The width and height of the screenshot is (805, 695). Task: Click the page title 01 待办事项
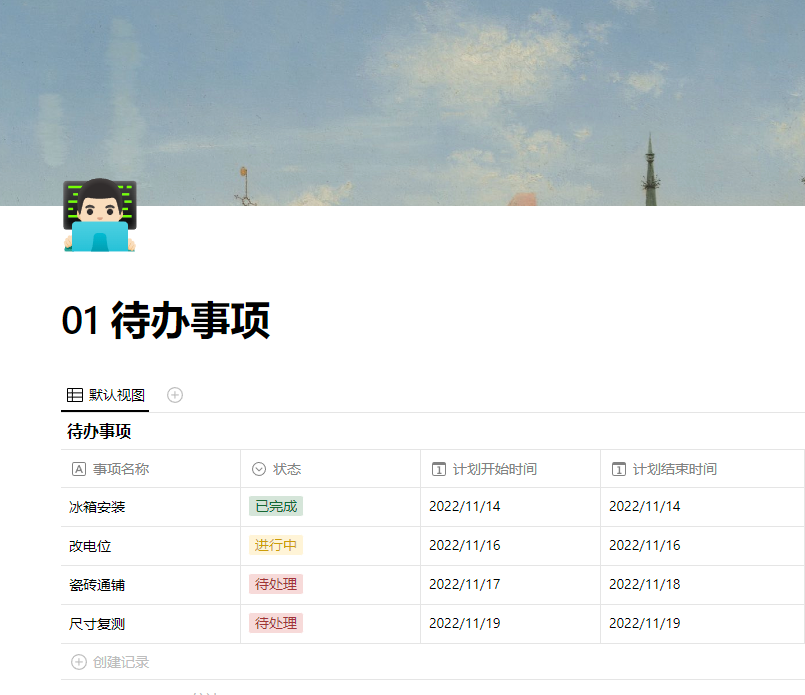[165, 320]
